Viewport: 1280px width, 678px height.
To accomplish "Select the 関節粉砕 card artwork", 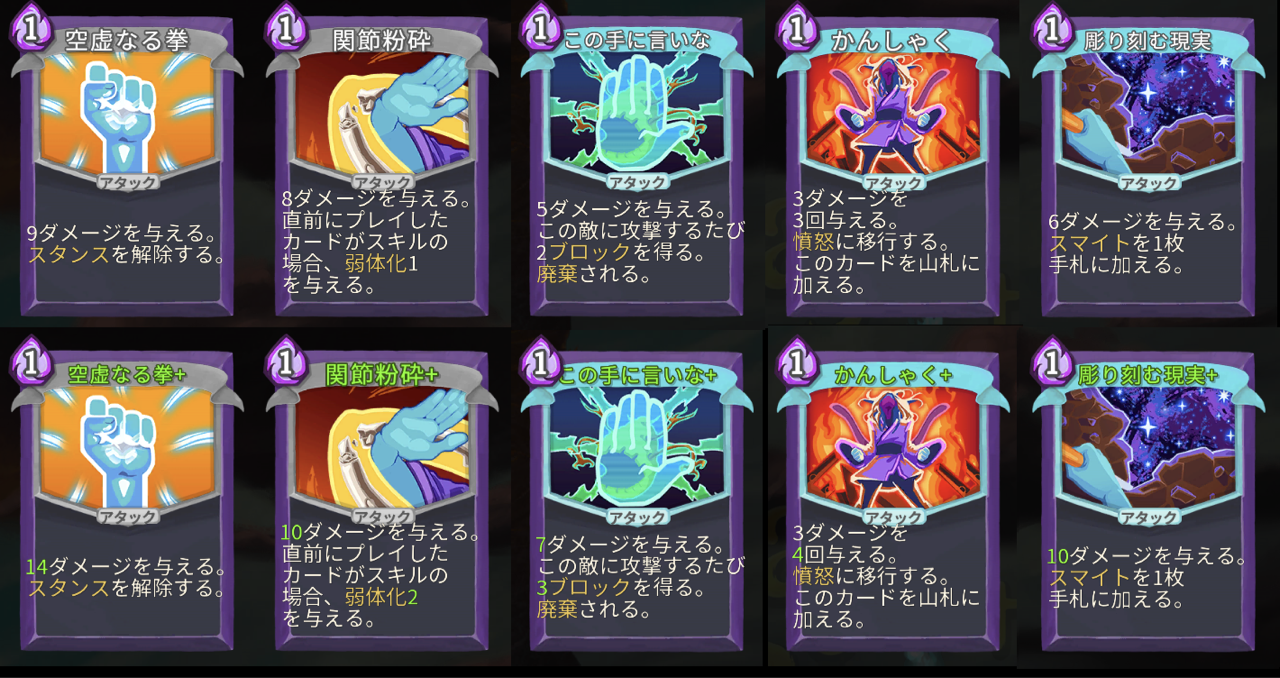I will coord(382,116).
